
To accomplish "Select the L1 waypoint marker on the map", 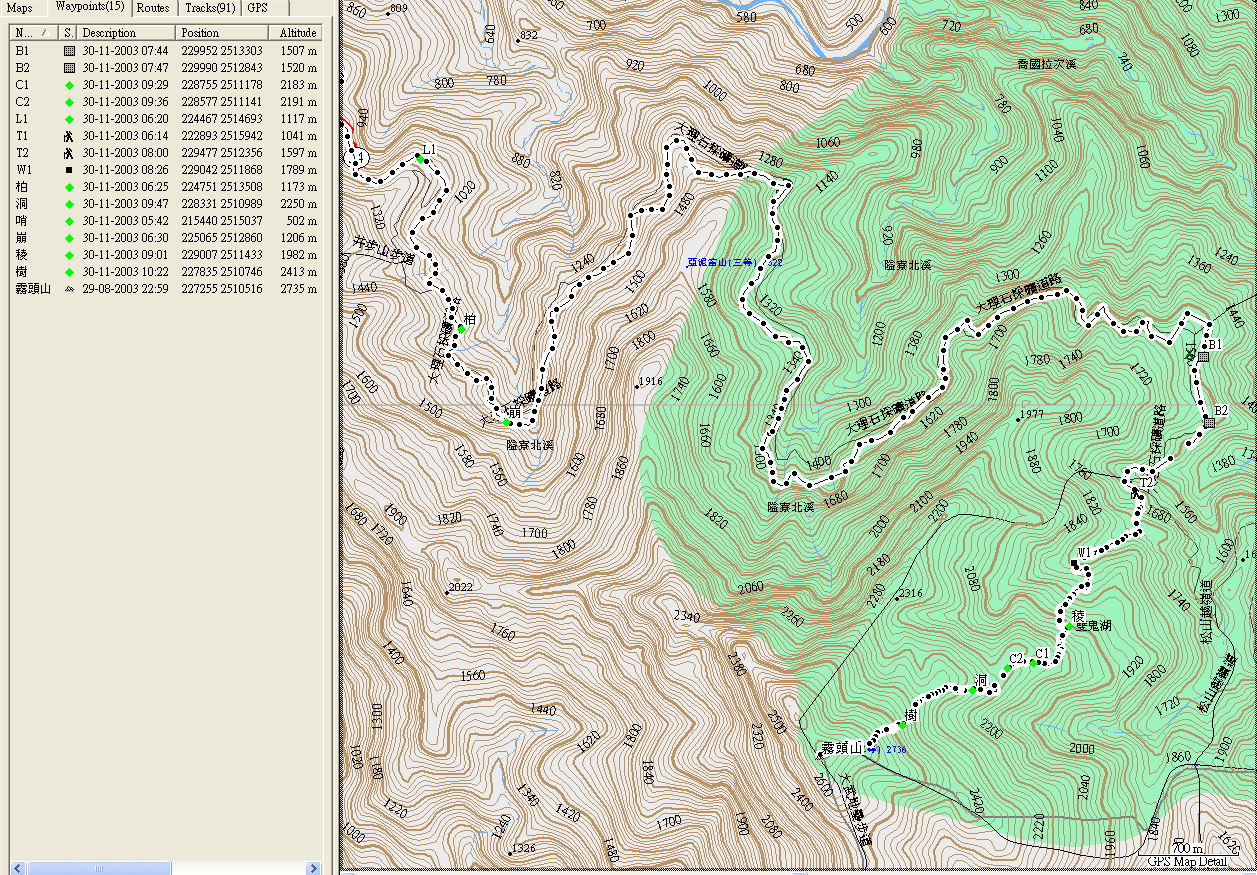I will pos(420,158).
